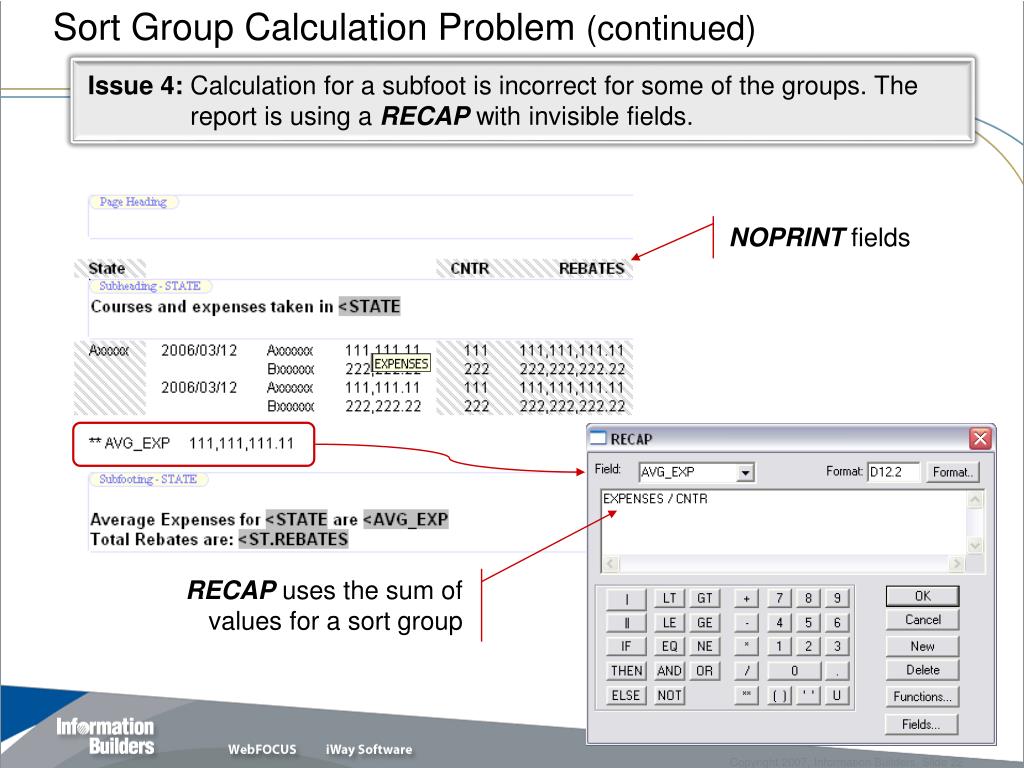Insert the GE operator
Screen dimensions: 1024x768
(705, 622)
